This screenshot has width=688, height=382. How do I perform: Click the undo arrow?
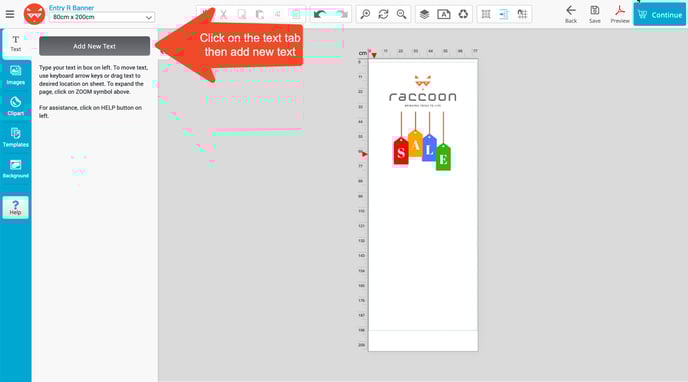click(320, 14)
